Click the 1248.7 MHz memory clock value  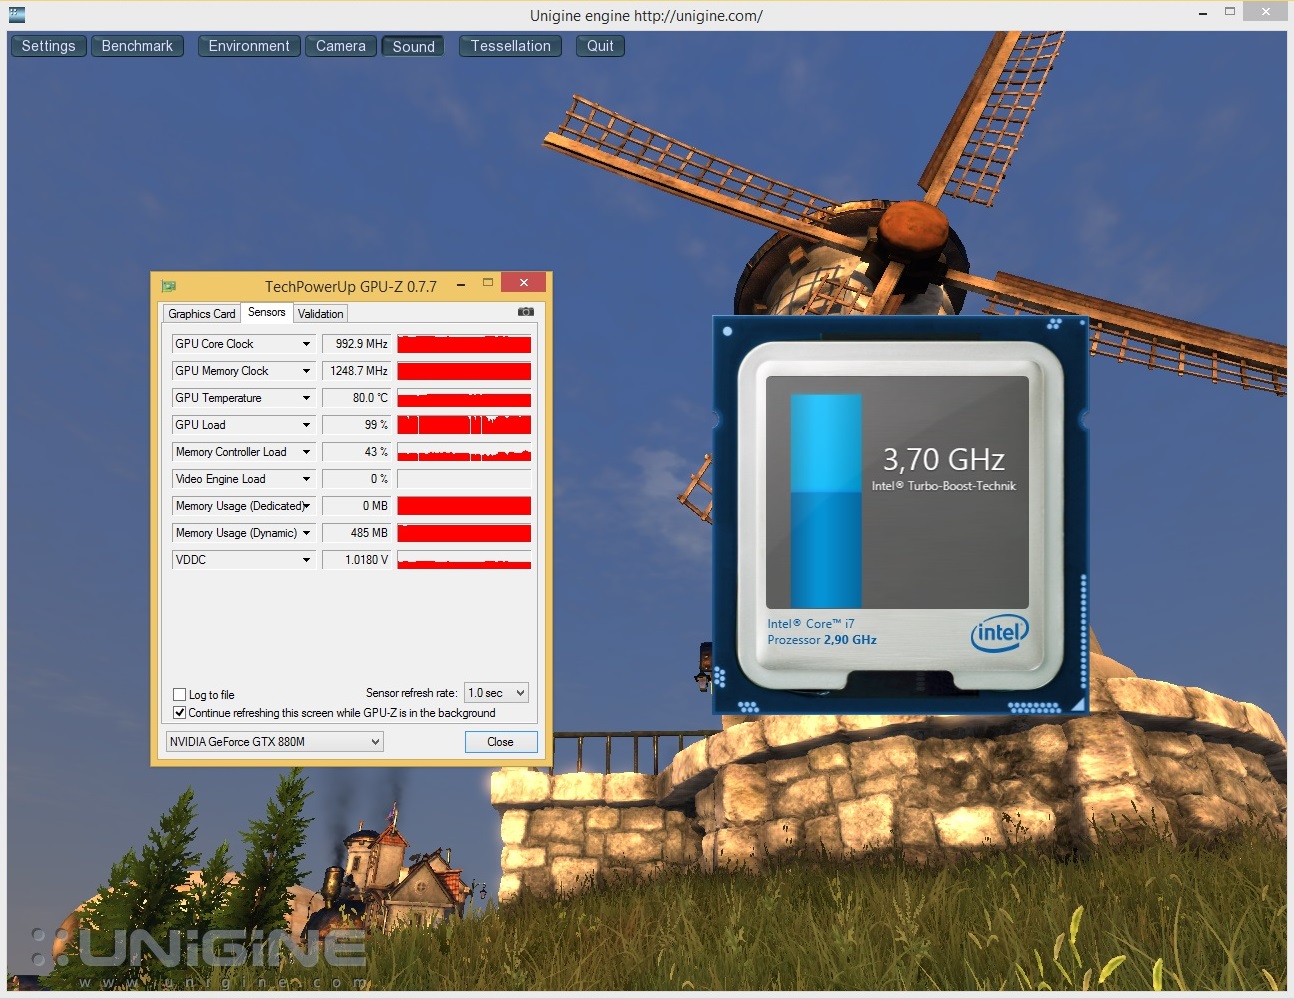[x=357, y=371]
